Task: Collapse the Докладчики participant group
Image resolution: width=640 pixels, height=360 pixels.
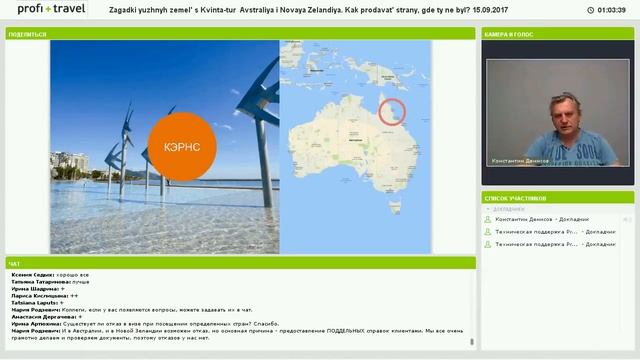Action: (487, 209)
